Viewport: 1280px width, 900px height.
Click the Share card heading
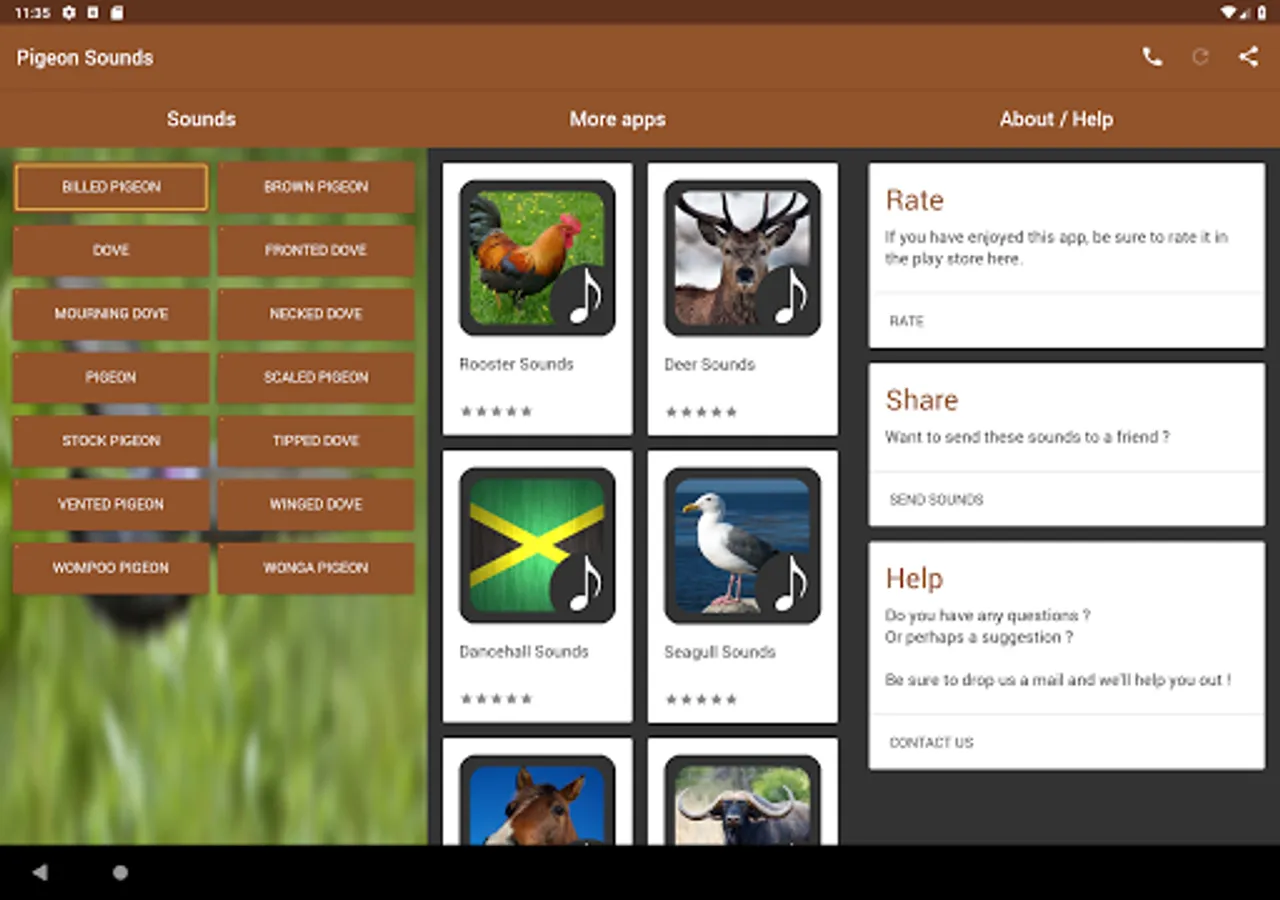pyautogui.click(x=921, y=400)
